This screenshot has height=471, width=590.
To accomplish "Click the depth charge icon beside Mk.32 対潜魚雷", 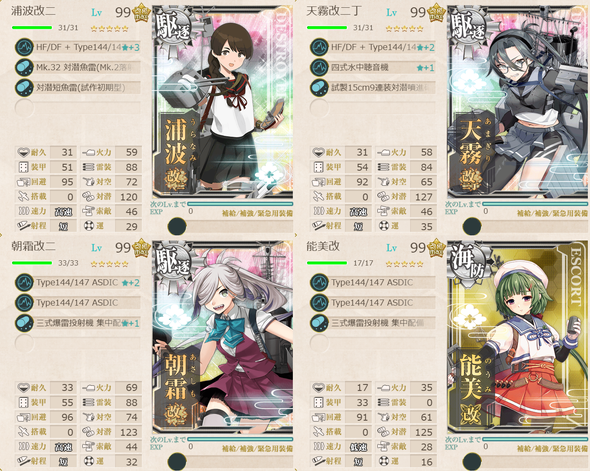I will 24,67.
